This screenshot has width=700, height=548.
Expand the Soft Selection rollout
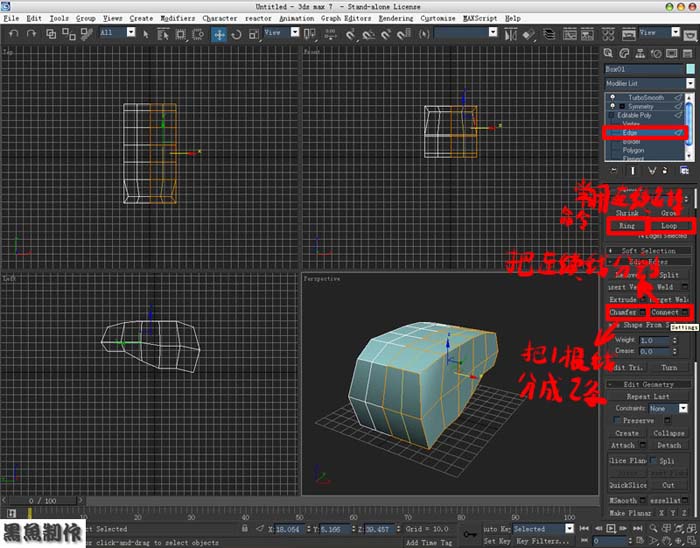648,251
